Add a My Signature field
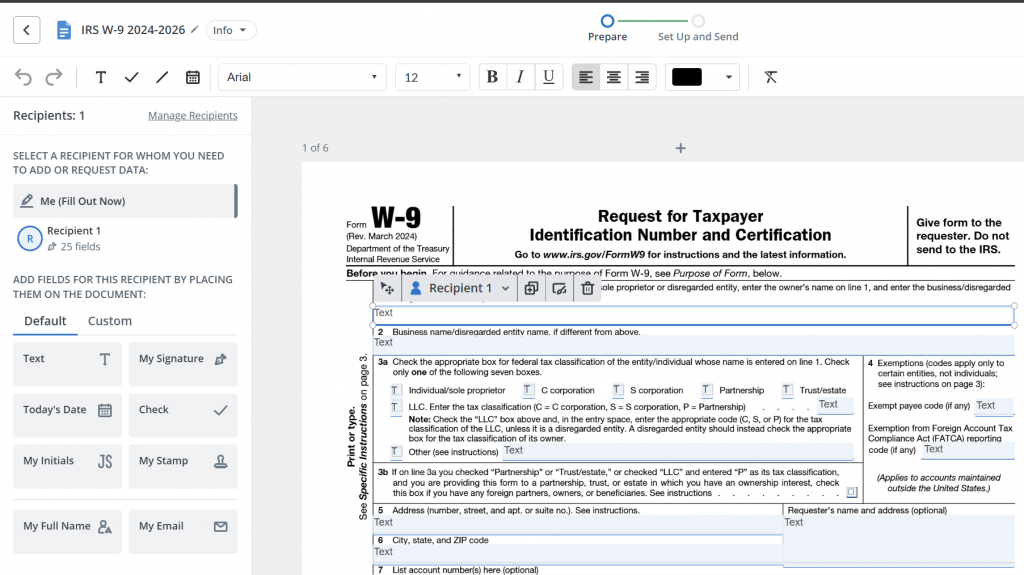Screen dimensions: 1024x575 click(x=183, y=364)
